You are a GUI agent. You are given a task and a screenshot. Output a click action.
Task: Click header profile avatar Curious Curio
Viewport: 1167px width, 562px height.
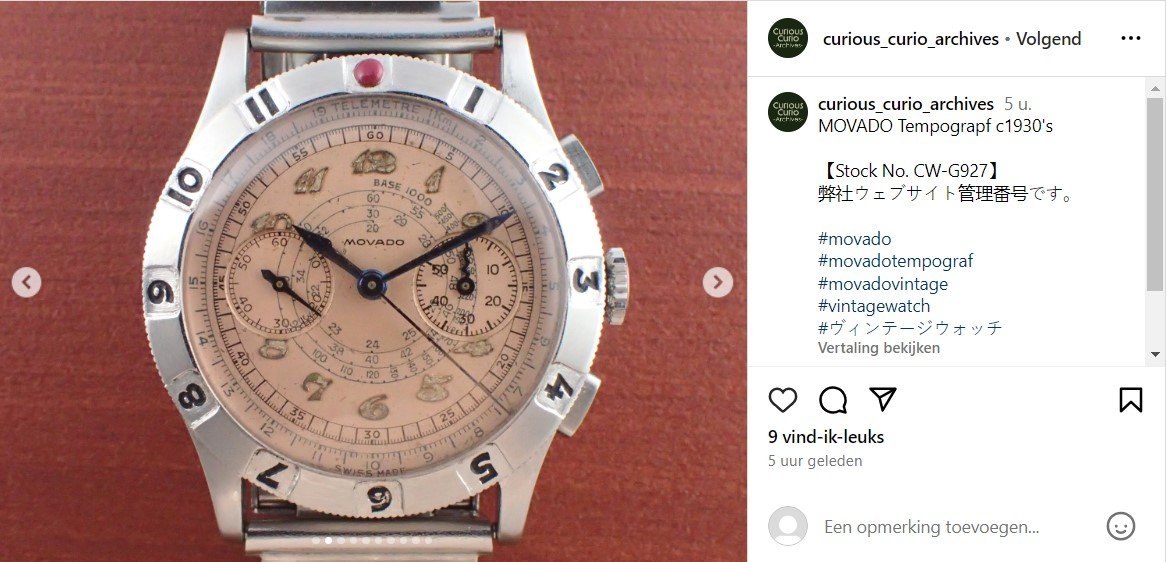click(x=788, y=38)
